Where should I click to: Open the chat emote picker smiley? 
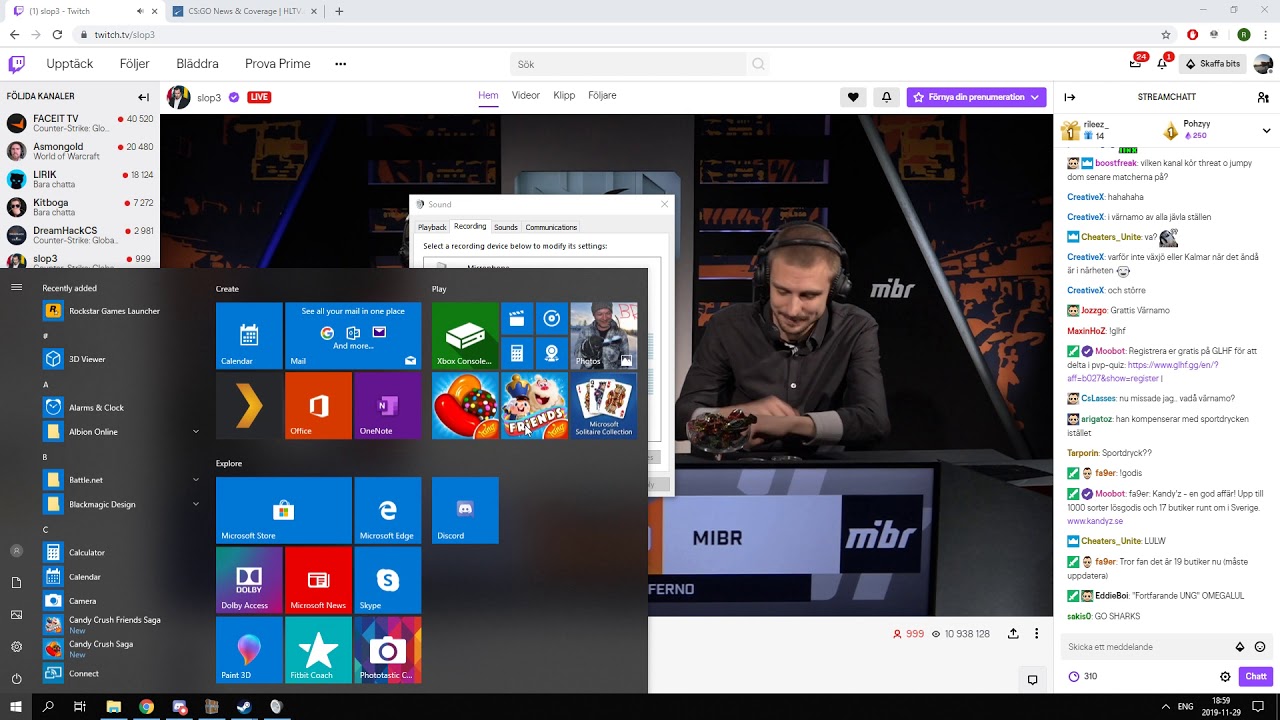pos(1260,647)
